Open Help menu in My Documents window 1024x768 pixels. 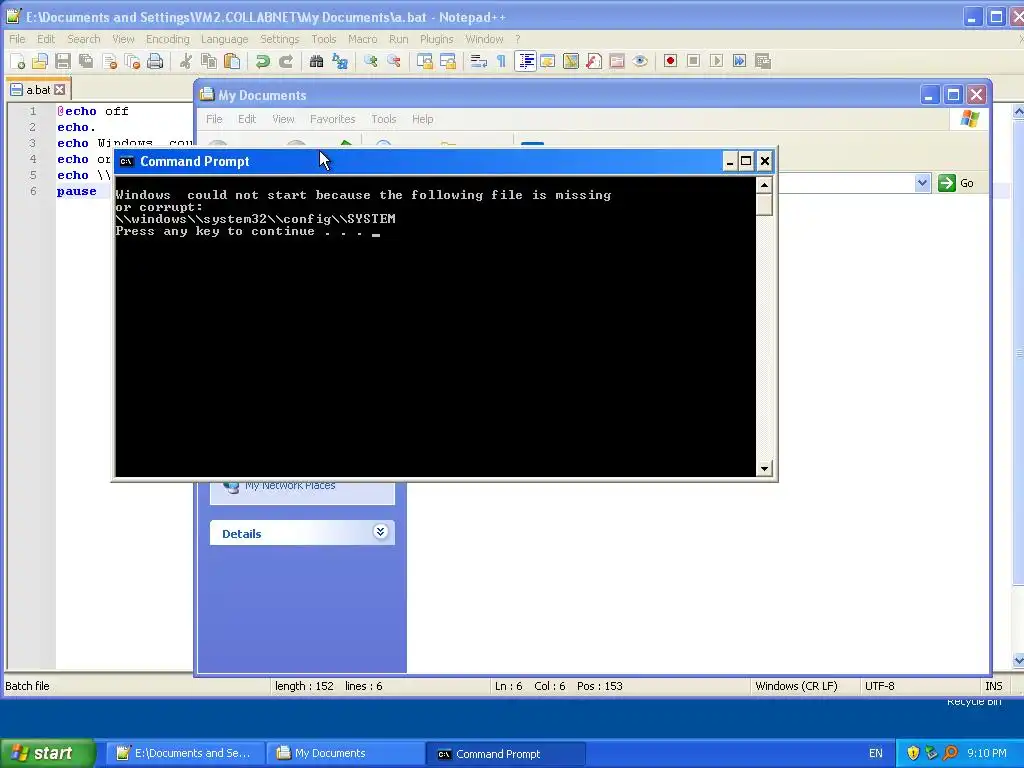[423, 119]
